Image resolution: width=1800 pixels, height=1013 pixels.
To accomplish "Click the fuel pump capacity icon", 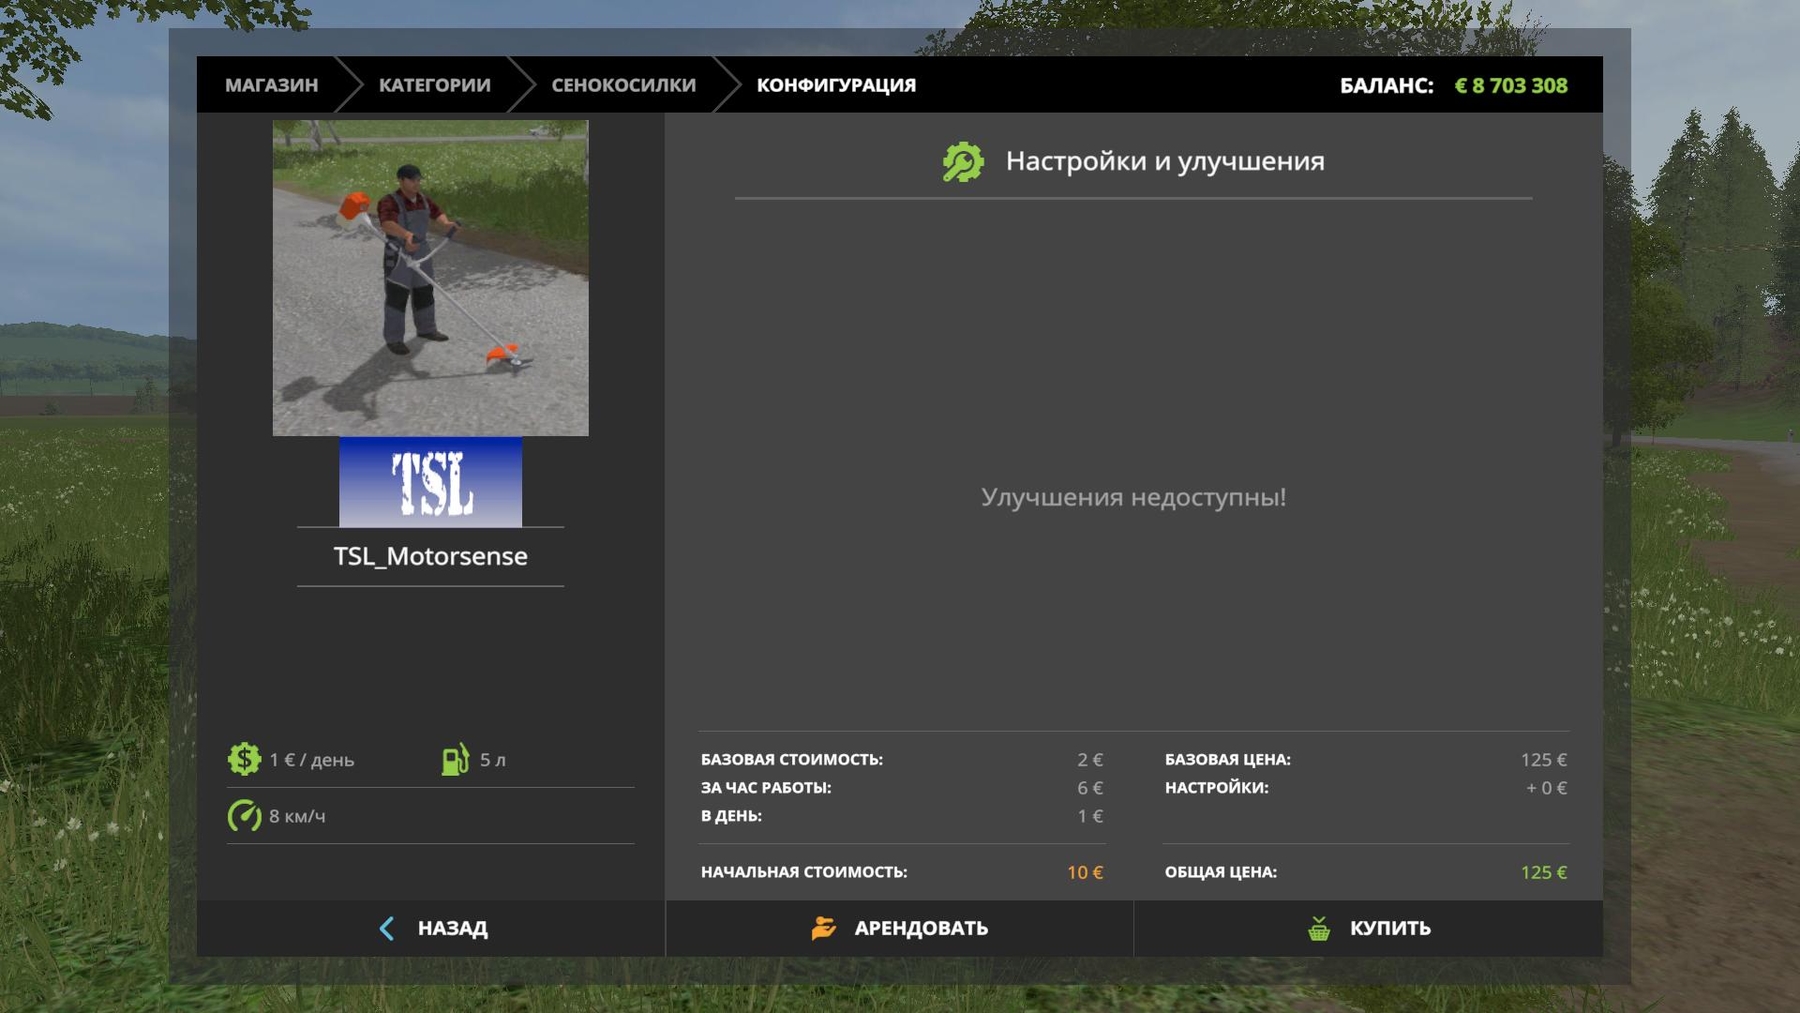I will (455, 759).
